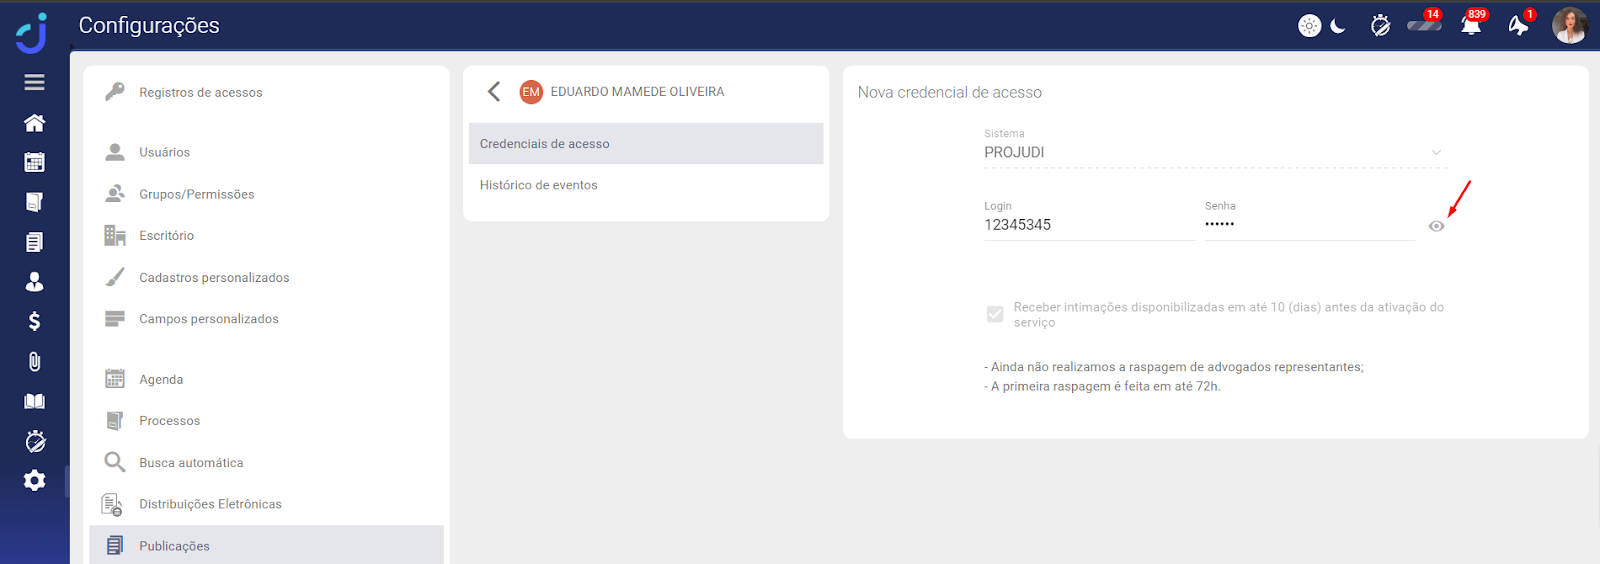The width and height of the screenshot is (1600, 564).
Task: Open the hamburger menu icon
Action: coord(34,82)
